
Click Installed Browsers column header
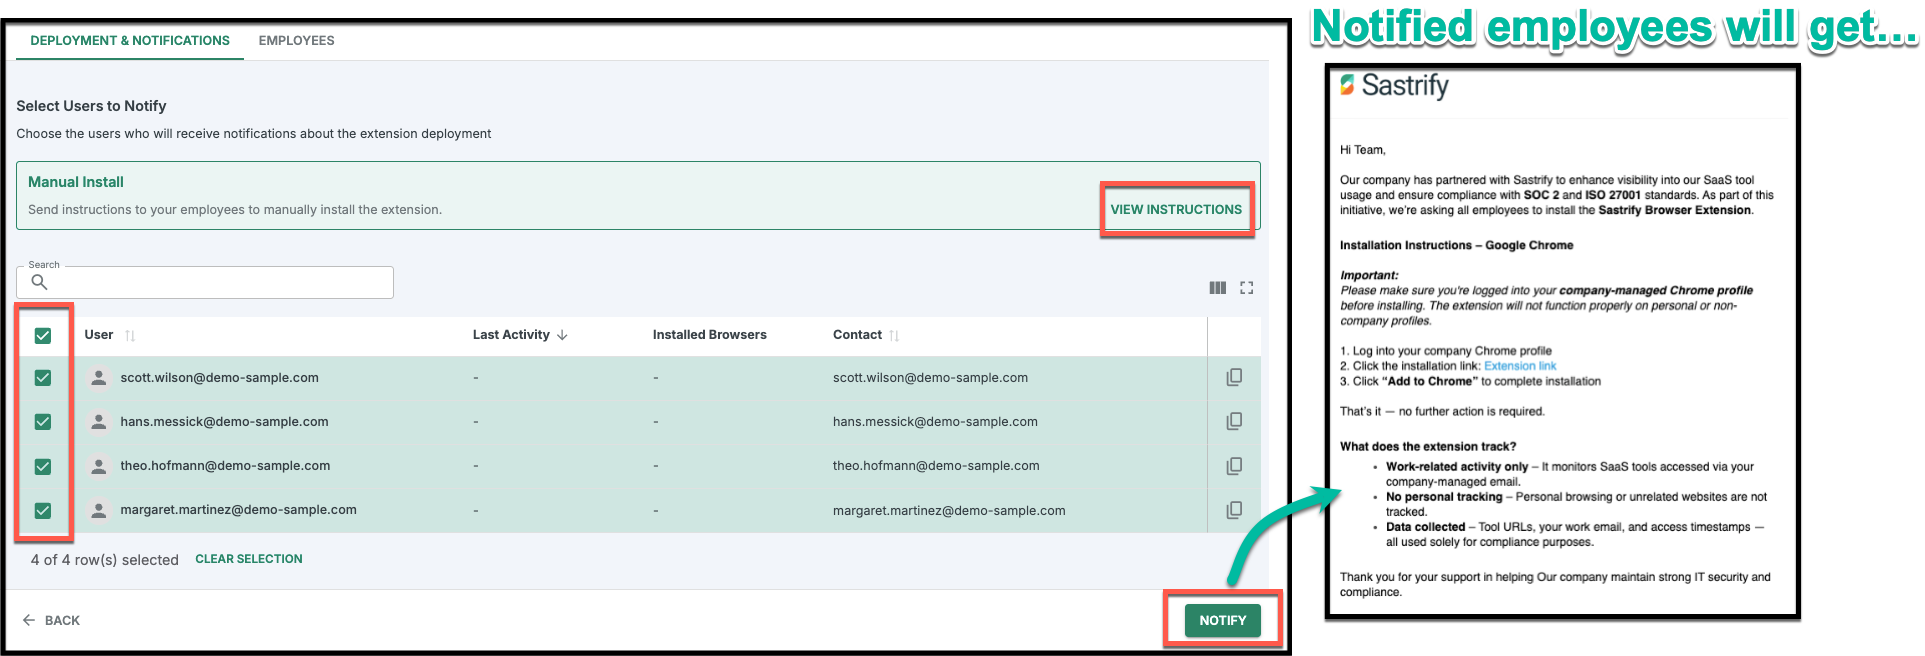(710, 335)
